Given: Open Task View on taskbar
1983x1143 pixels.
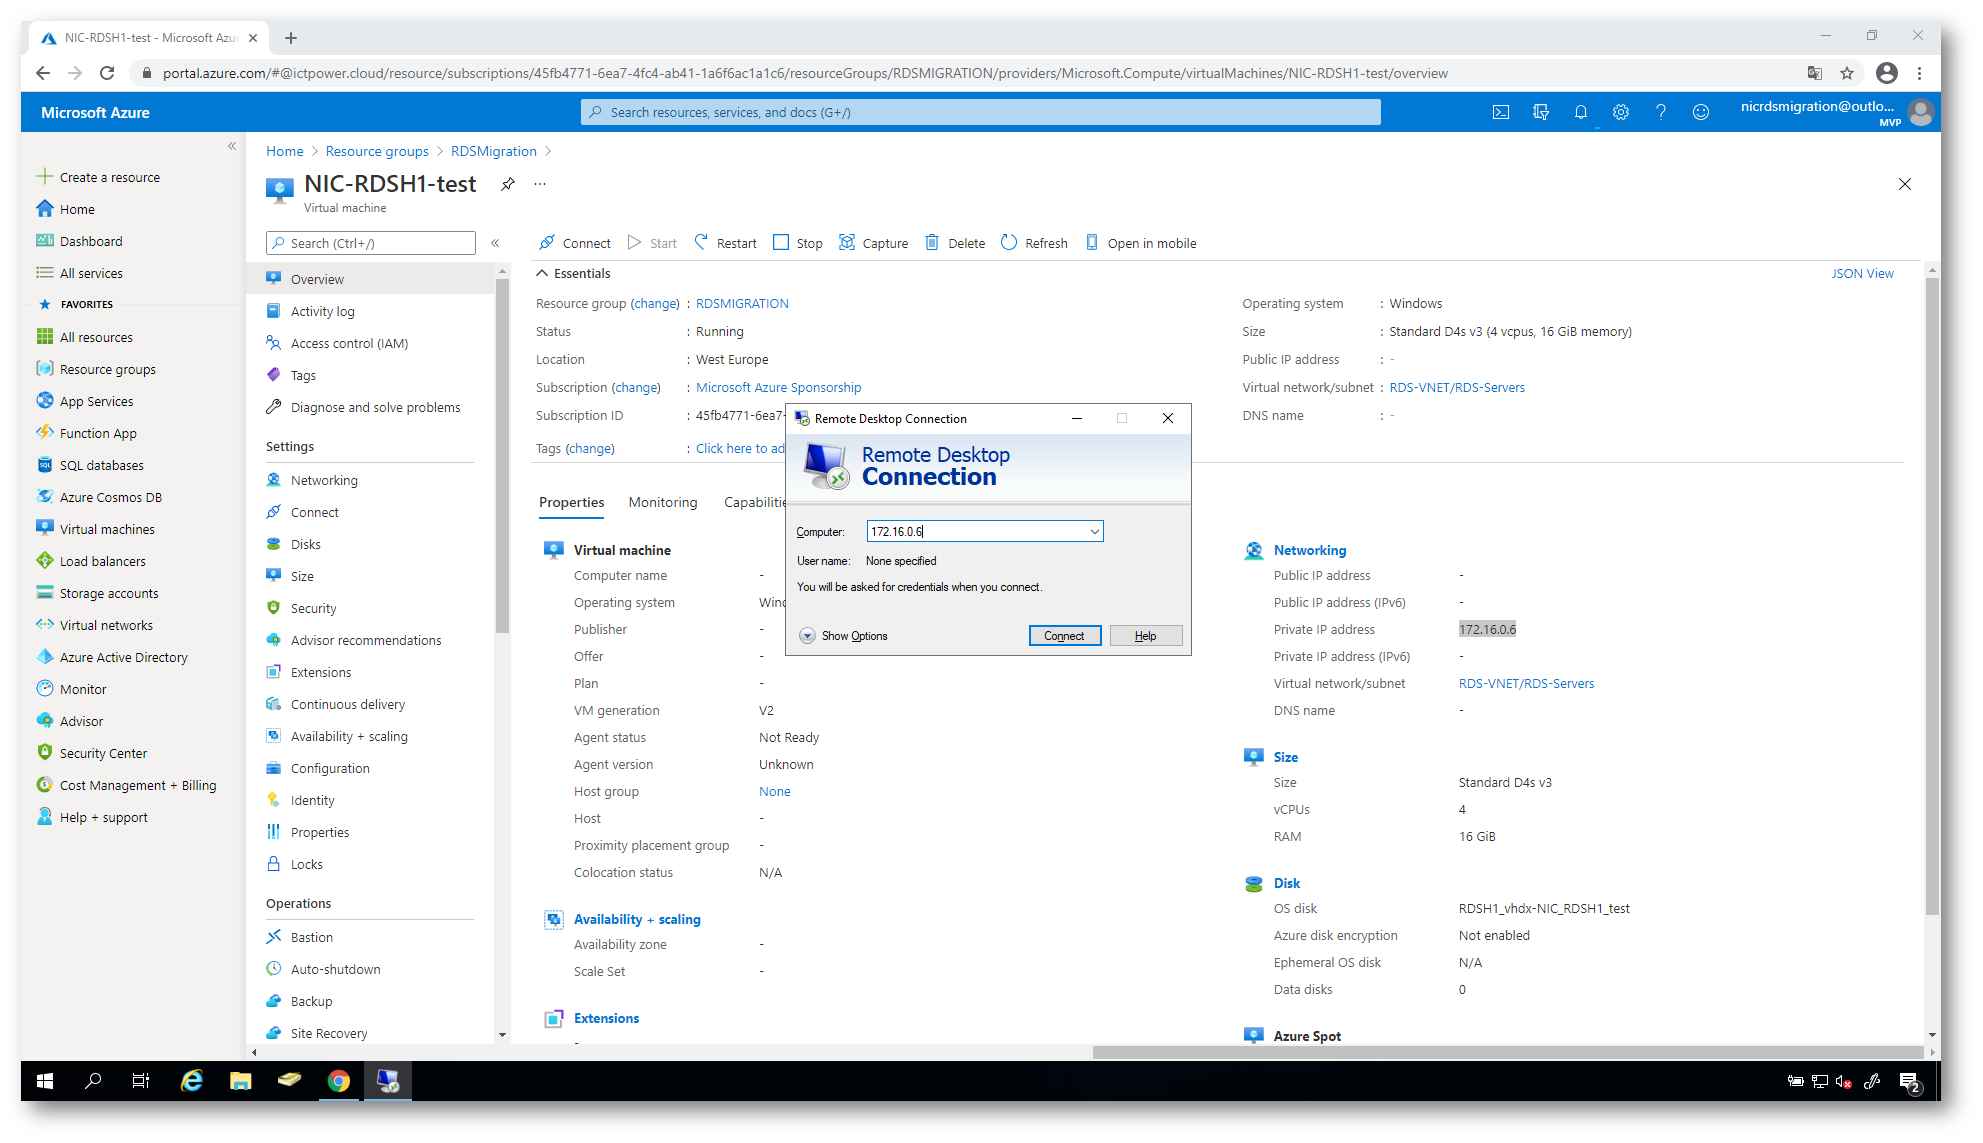Looking at the screenshot, I should [x=141, y=1080].
